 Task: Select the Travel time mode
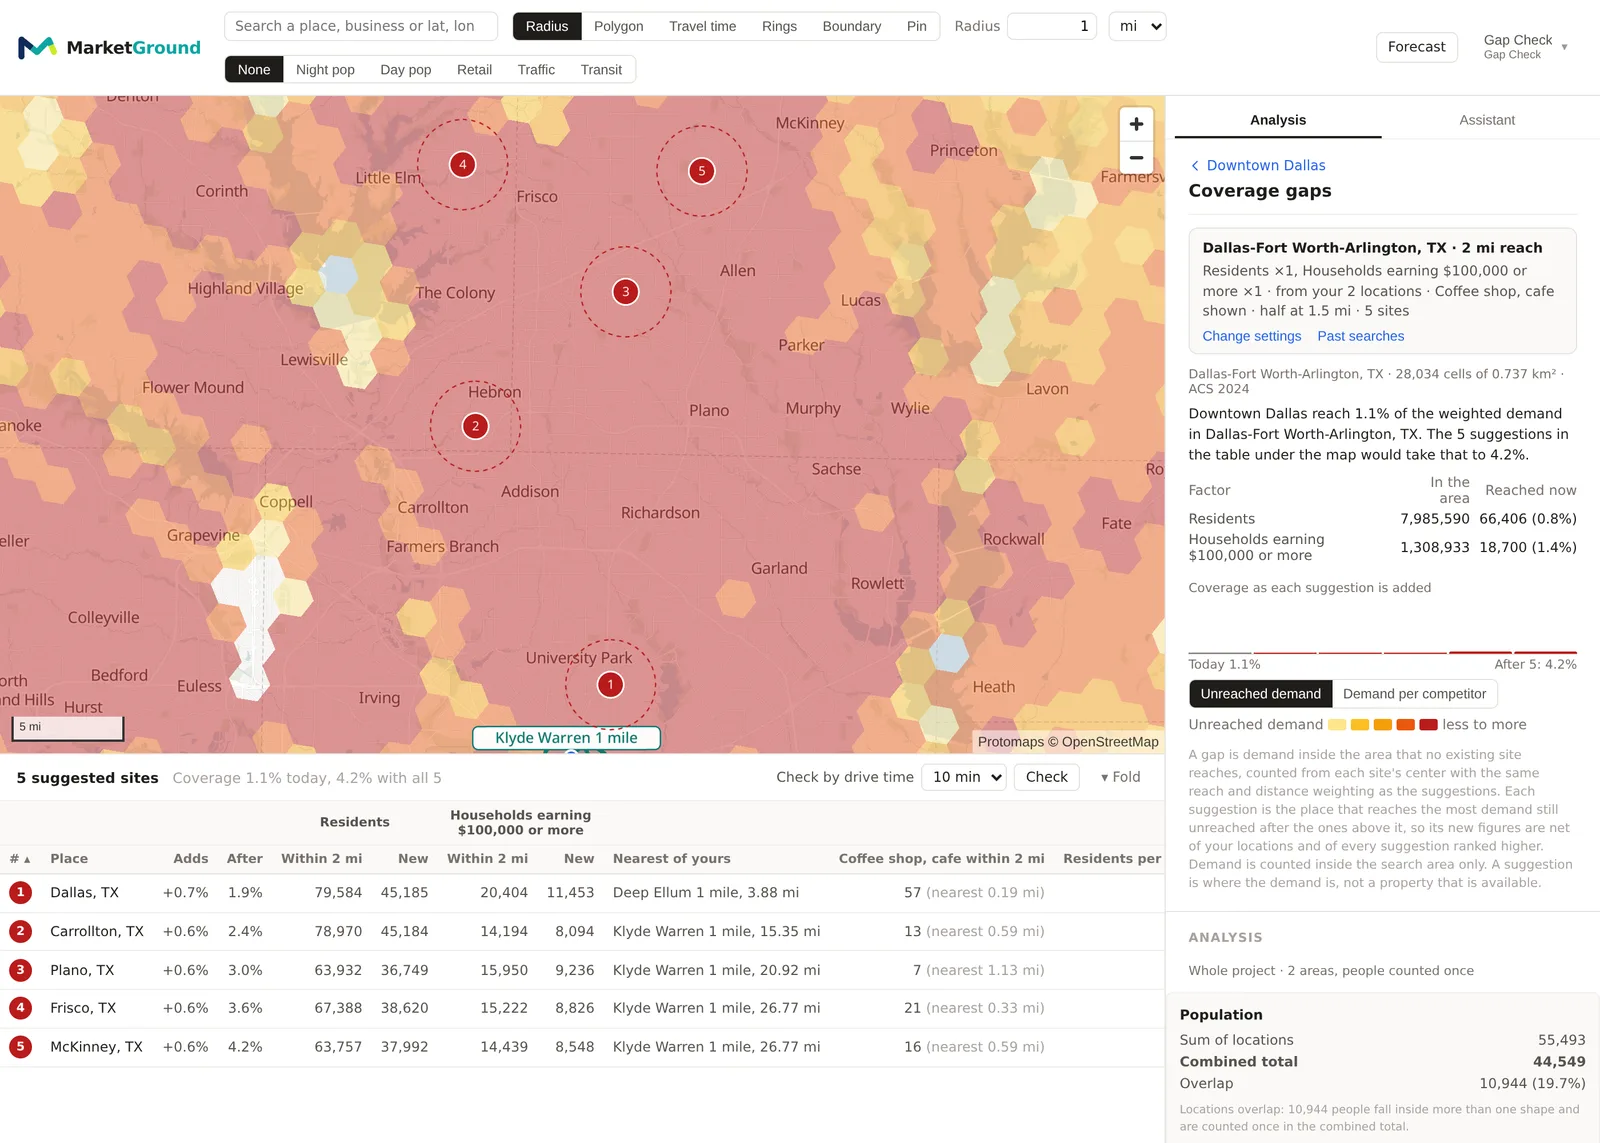pyautogui.click(x=702, y=26)
